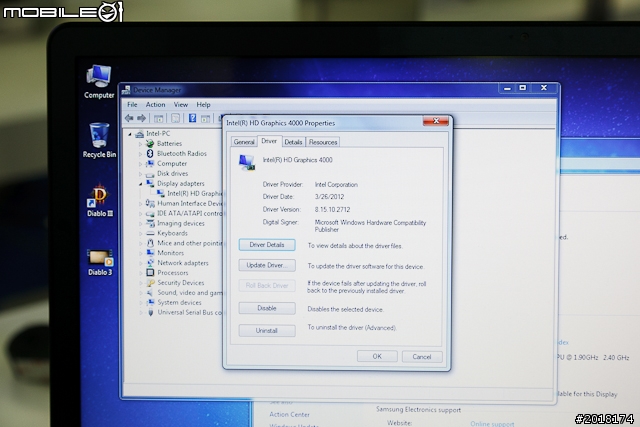Viewport: 640px width, 427px height.
Task: Switch to the Resources tab
Action: tap(322, 142)
